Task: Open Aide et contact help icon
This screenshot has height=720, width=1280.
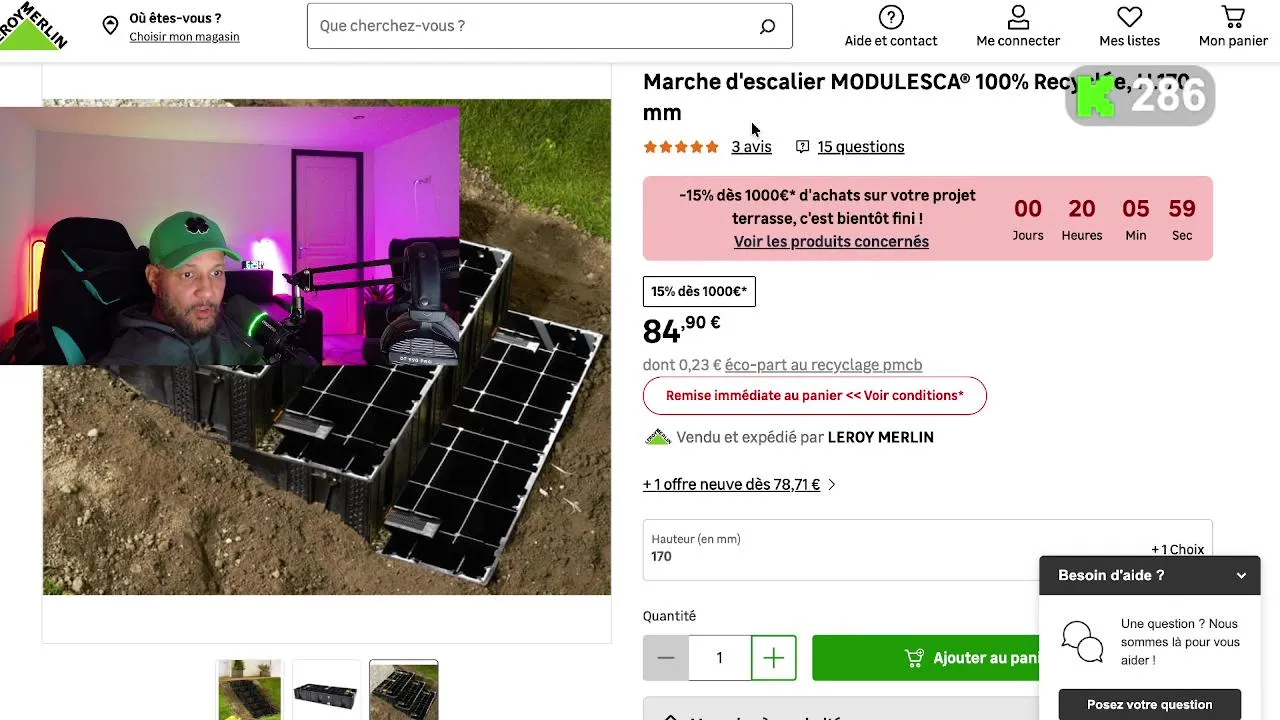Action: pyautogui.click(x=890, y=17)
